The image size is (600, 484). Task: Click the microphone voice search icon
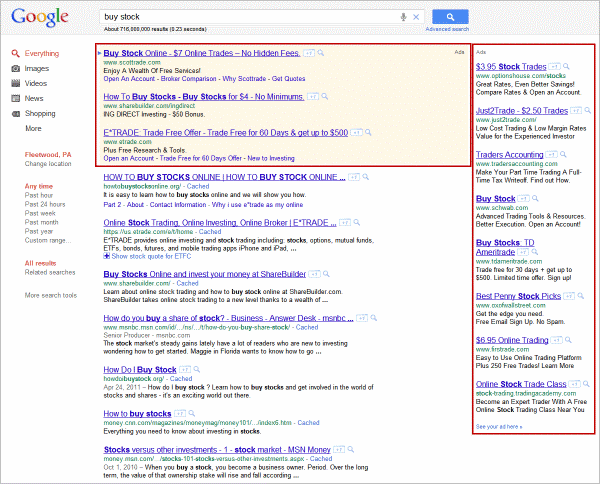[403, 17]
